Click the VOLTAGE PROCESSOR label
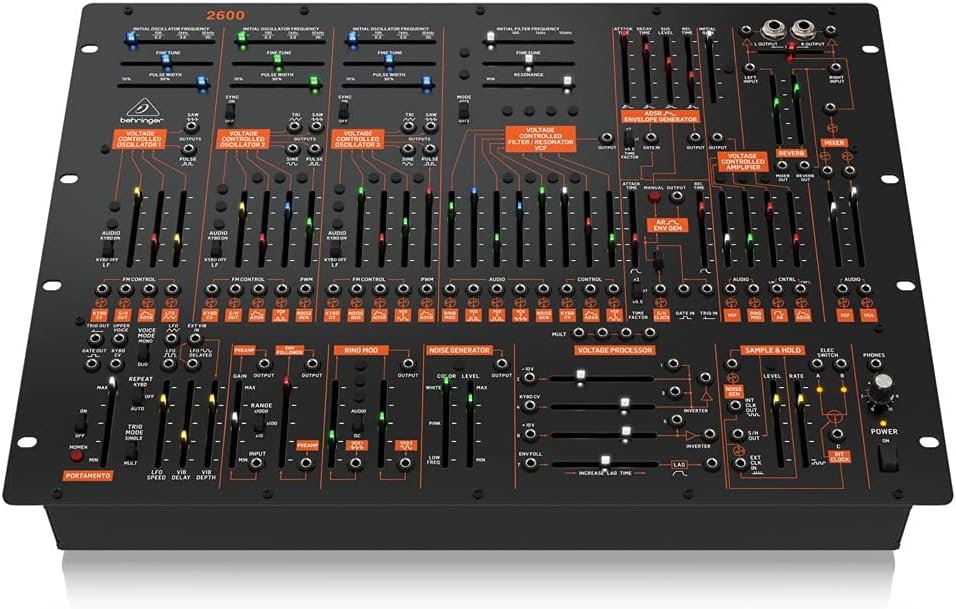 (614, 350)
